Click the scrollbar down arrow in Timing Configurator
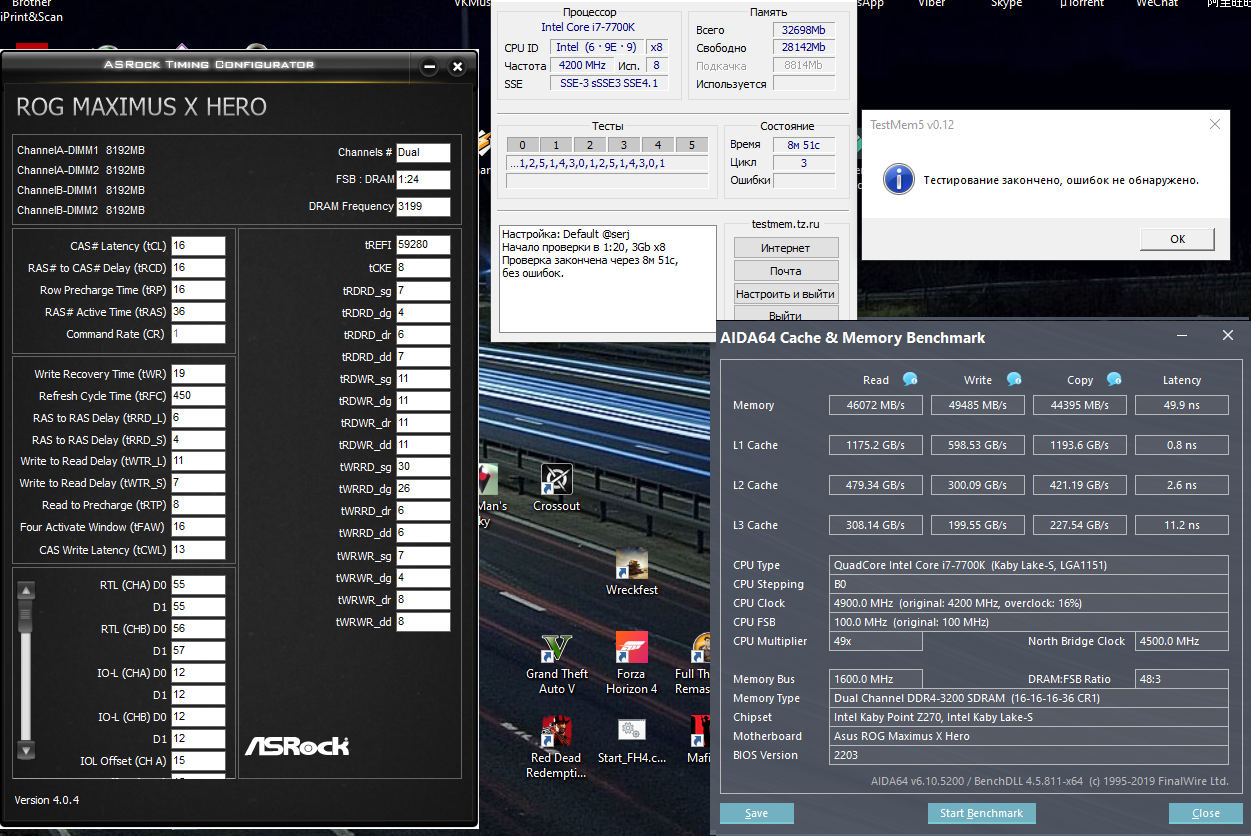Screen dimensions: 1251x836 [x=27, y=749]
